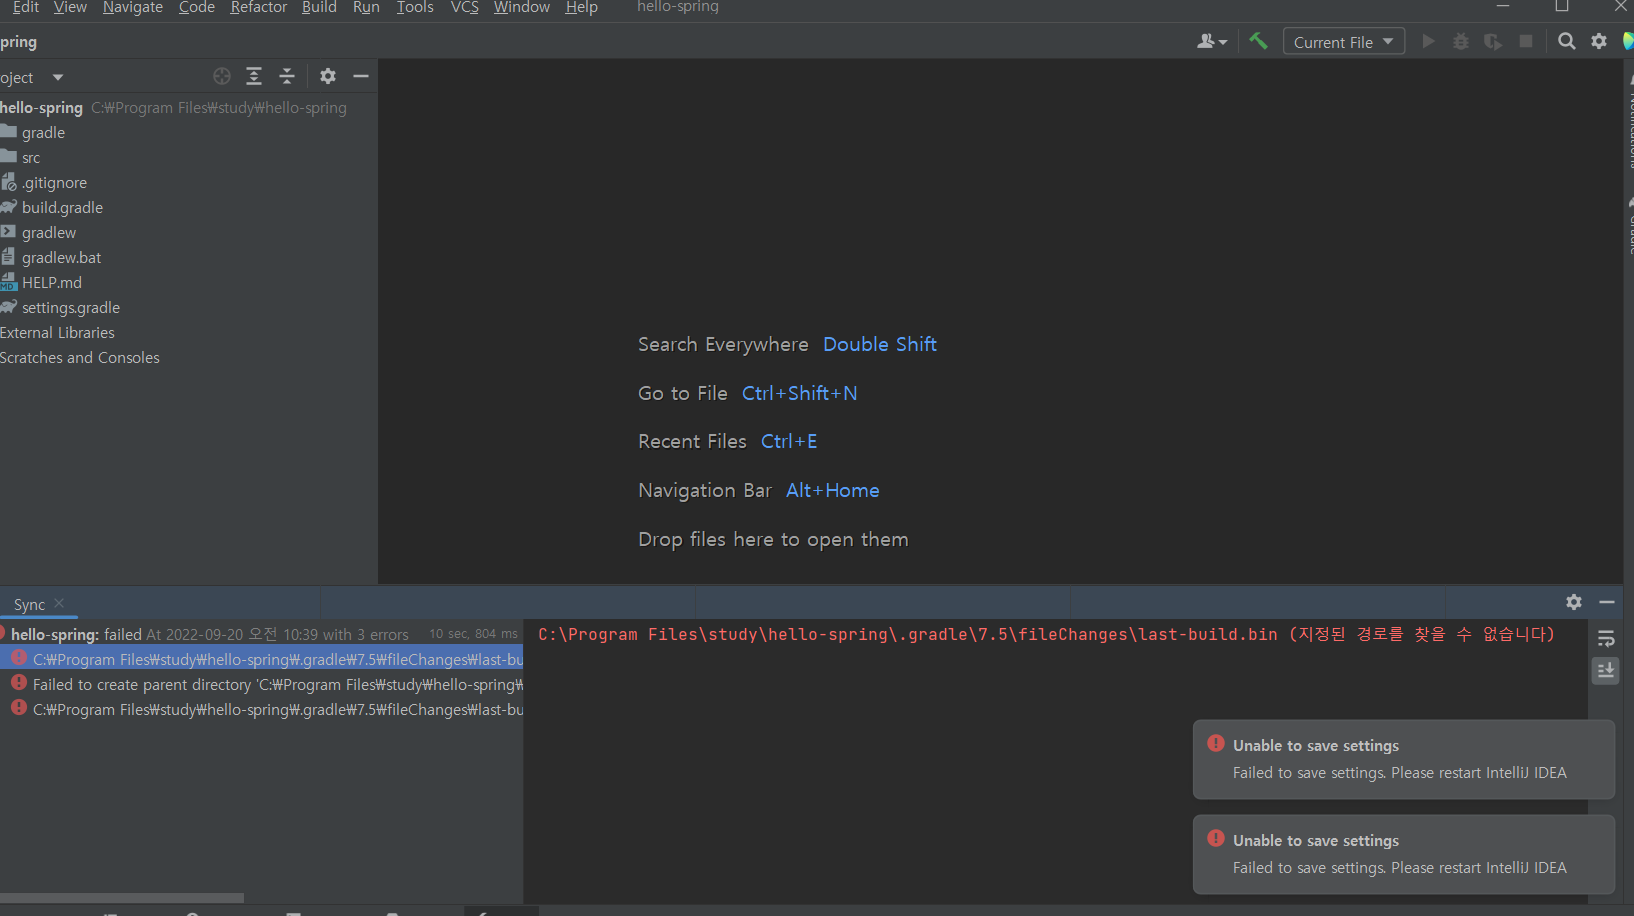
Task: Click the Alt+Home shortcut hint
Action: point(833,490)
